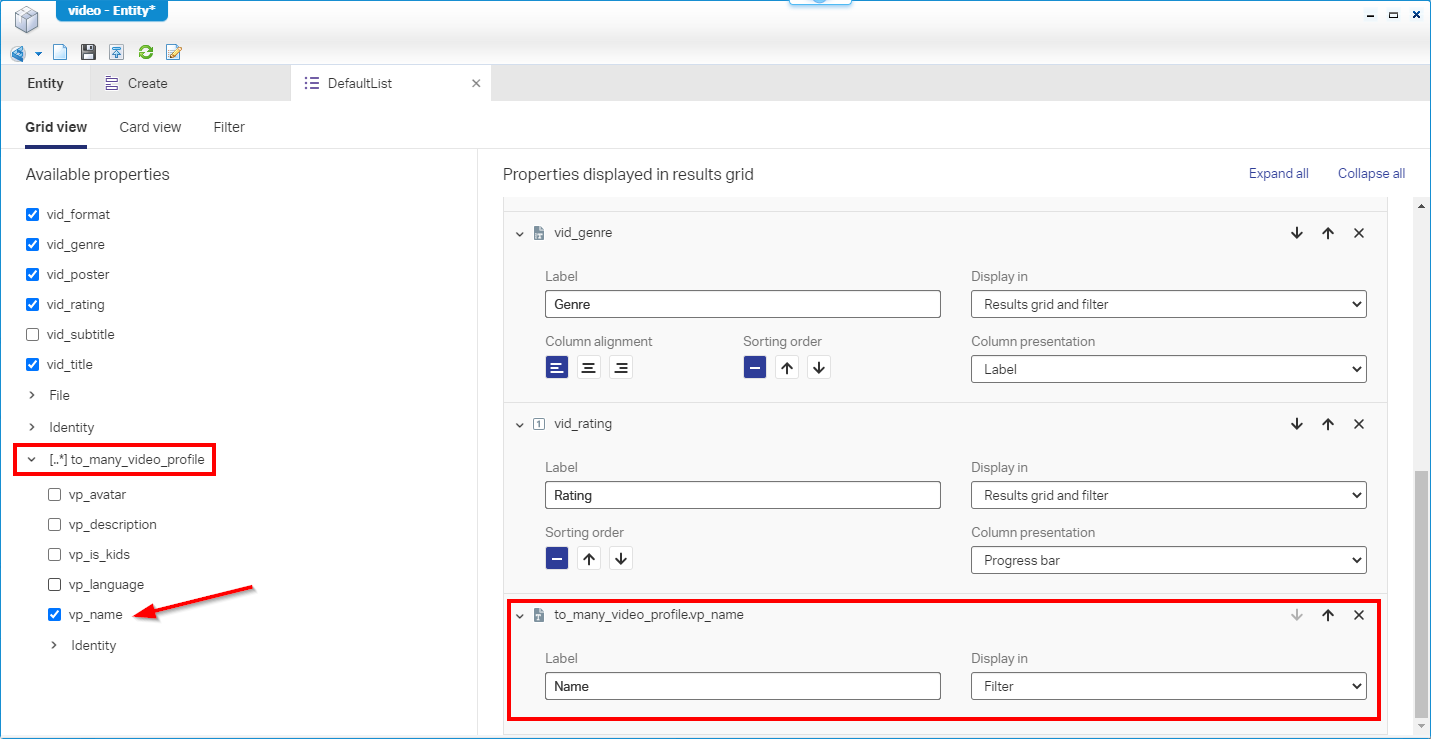Click the Save floppy disk icon

[88, 53]
